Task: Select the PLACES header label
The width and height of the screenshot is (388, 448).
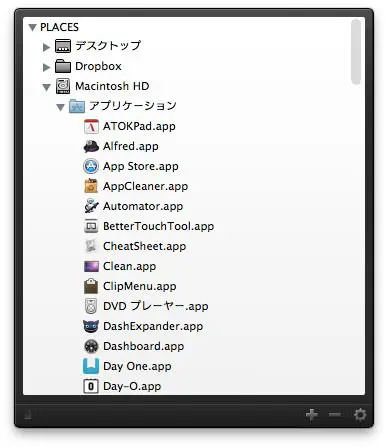Action: (x=59, y=27)
